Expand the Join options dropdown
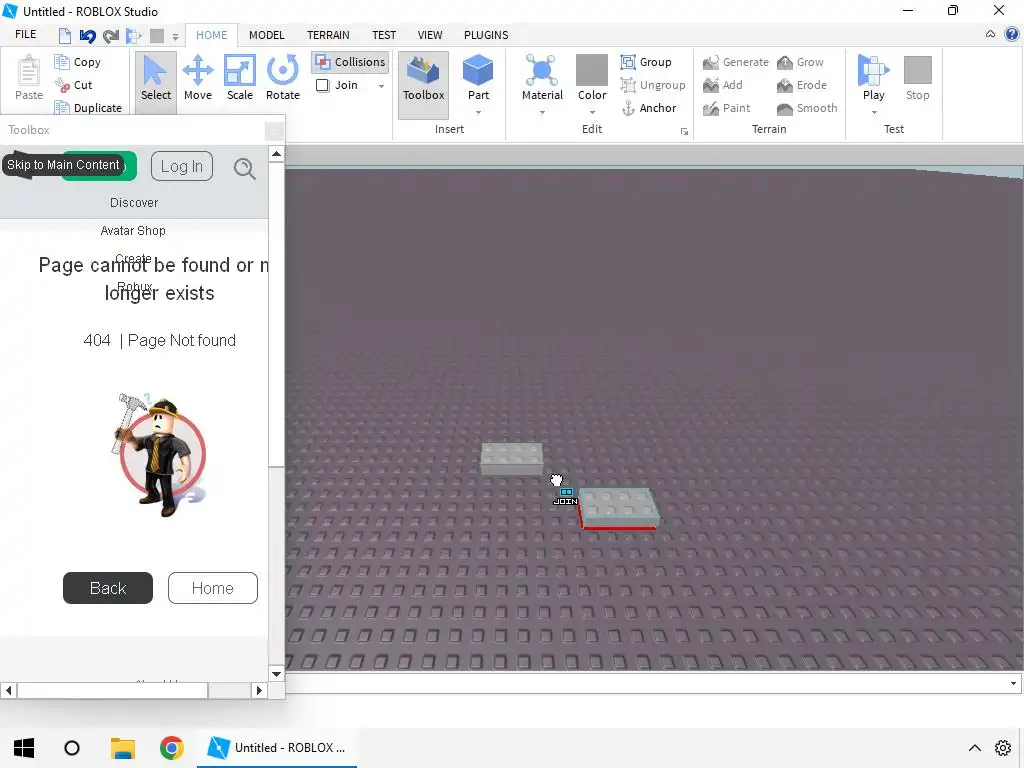 tap(381, 86)
